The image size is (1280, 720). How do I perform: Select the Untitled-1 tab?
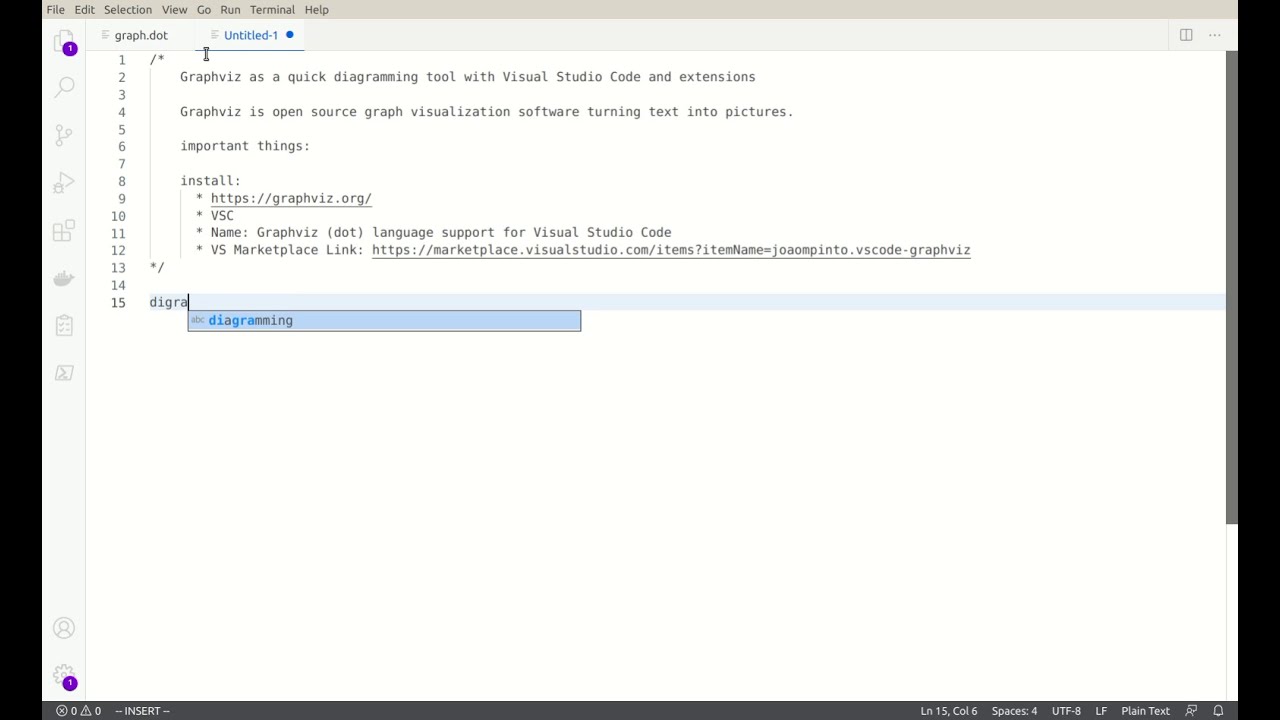point(250,35)
